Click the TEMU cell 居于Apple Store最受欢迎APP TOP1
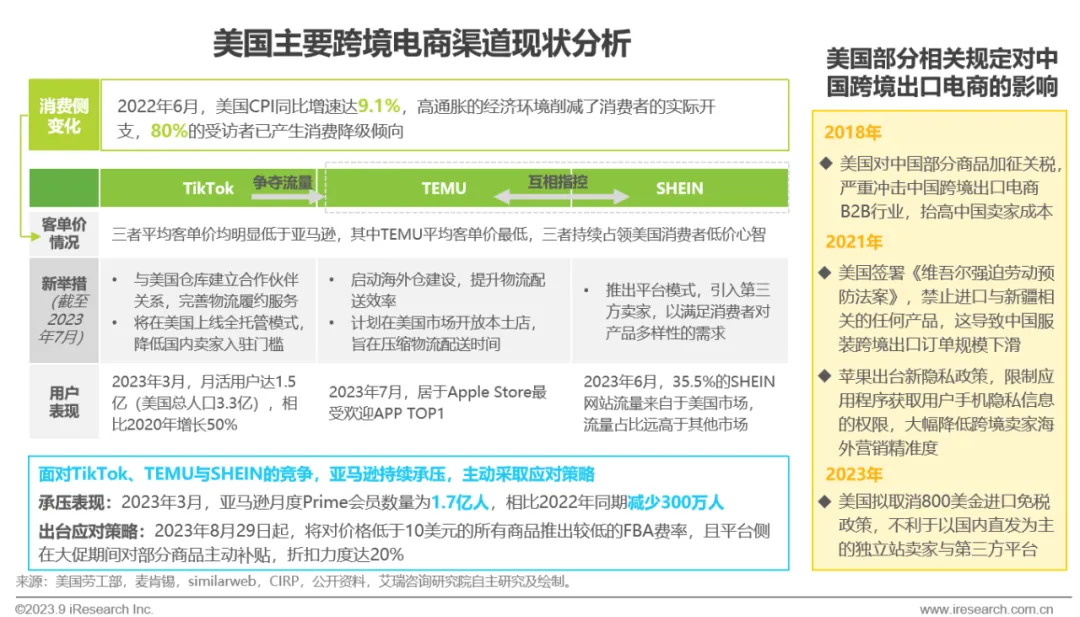This screenshot has width=1080, height=617. coord(437,403)
